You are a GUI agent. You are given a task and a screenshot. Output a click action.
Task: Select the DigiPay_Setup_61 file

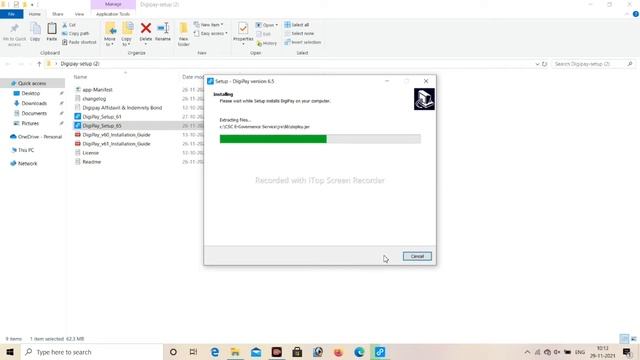[102, 117]
